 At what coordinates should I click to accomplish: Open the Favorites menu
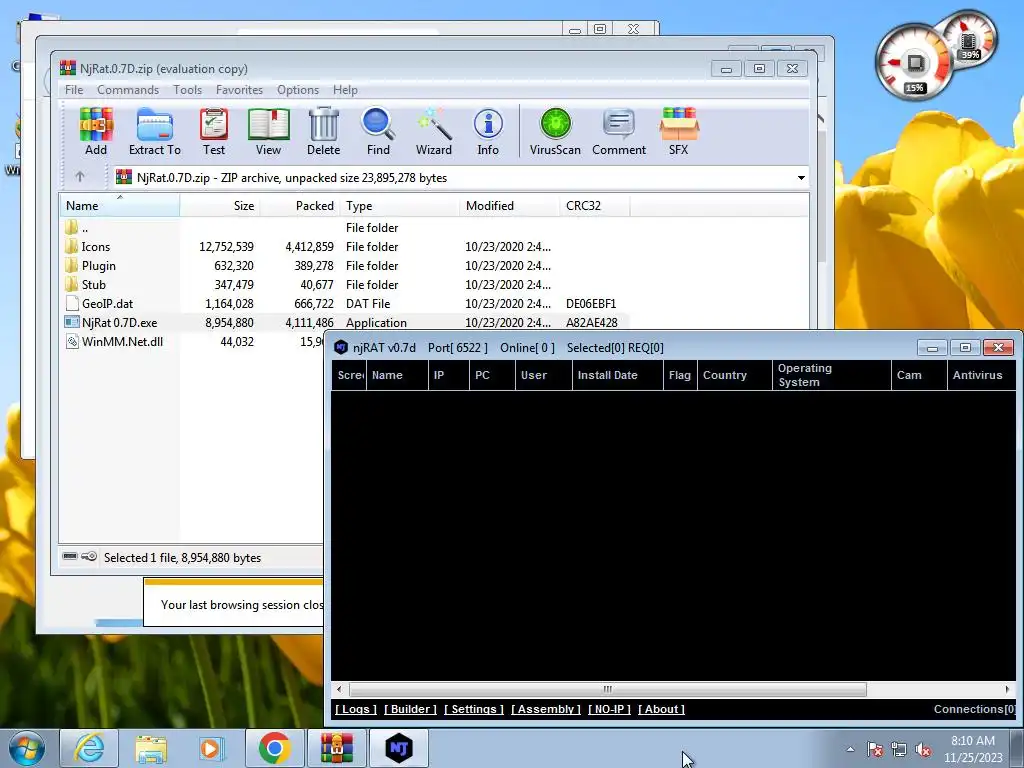pos(240,89)
